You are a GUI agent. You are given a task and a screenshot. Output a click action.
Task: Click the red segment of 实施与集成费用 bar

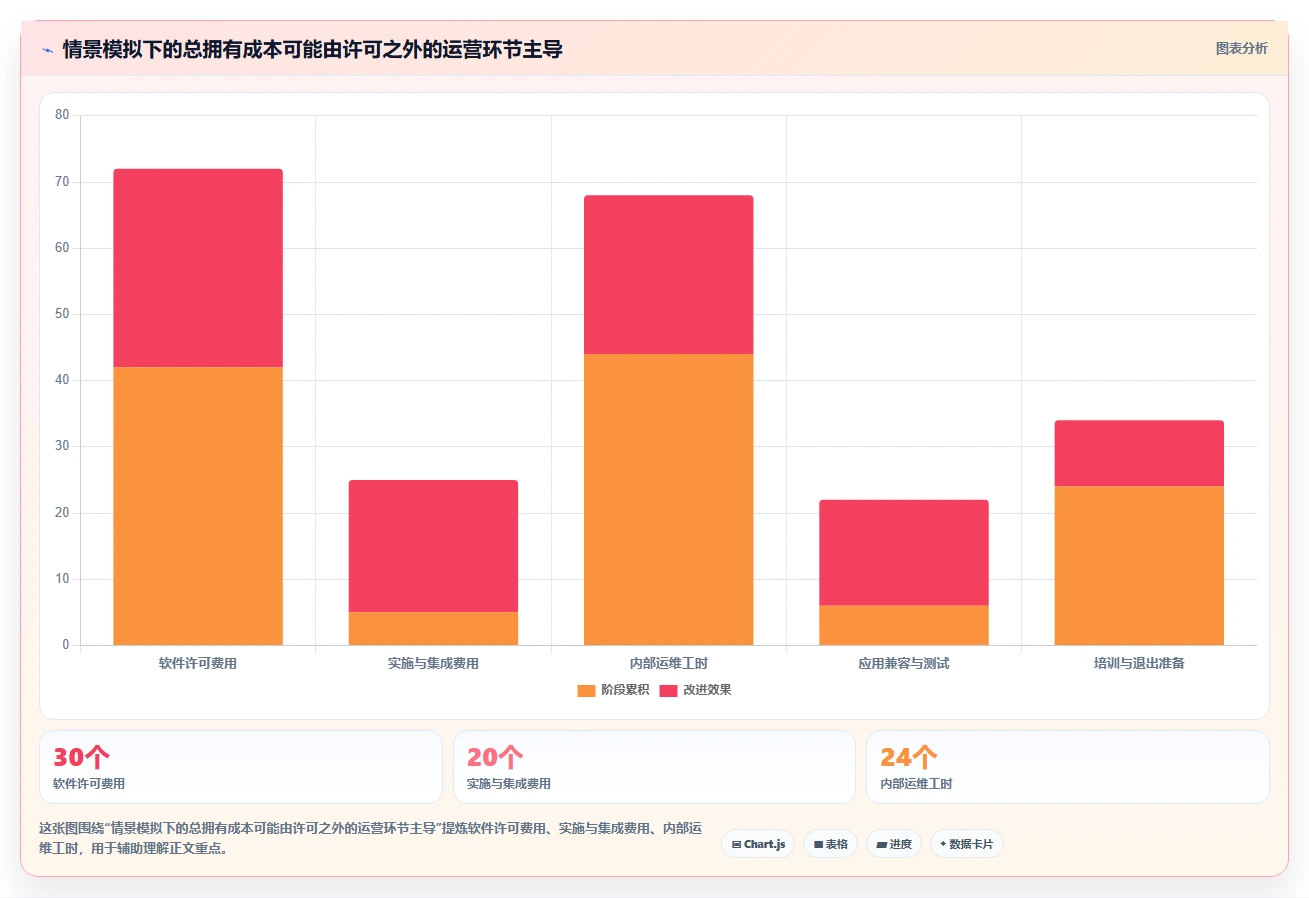coord(433,546)
